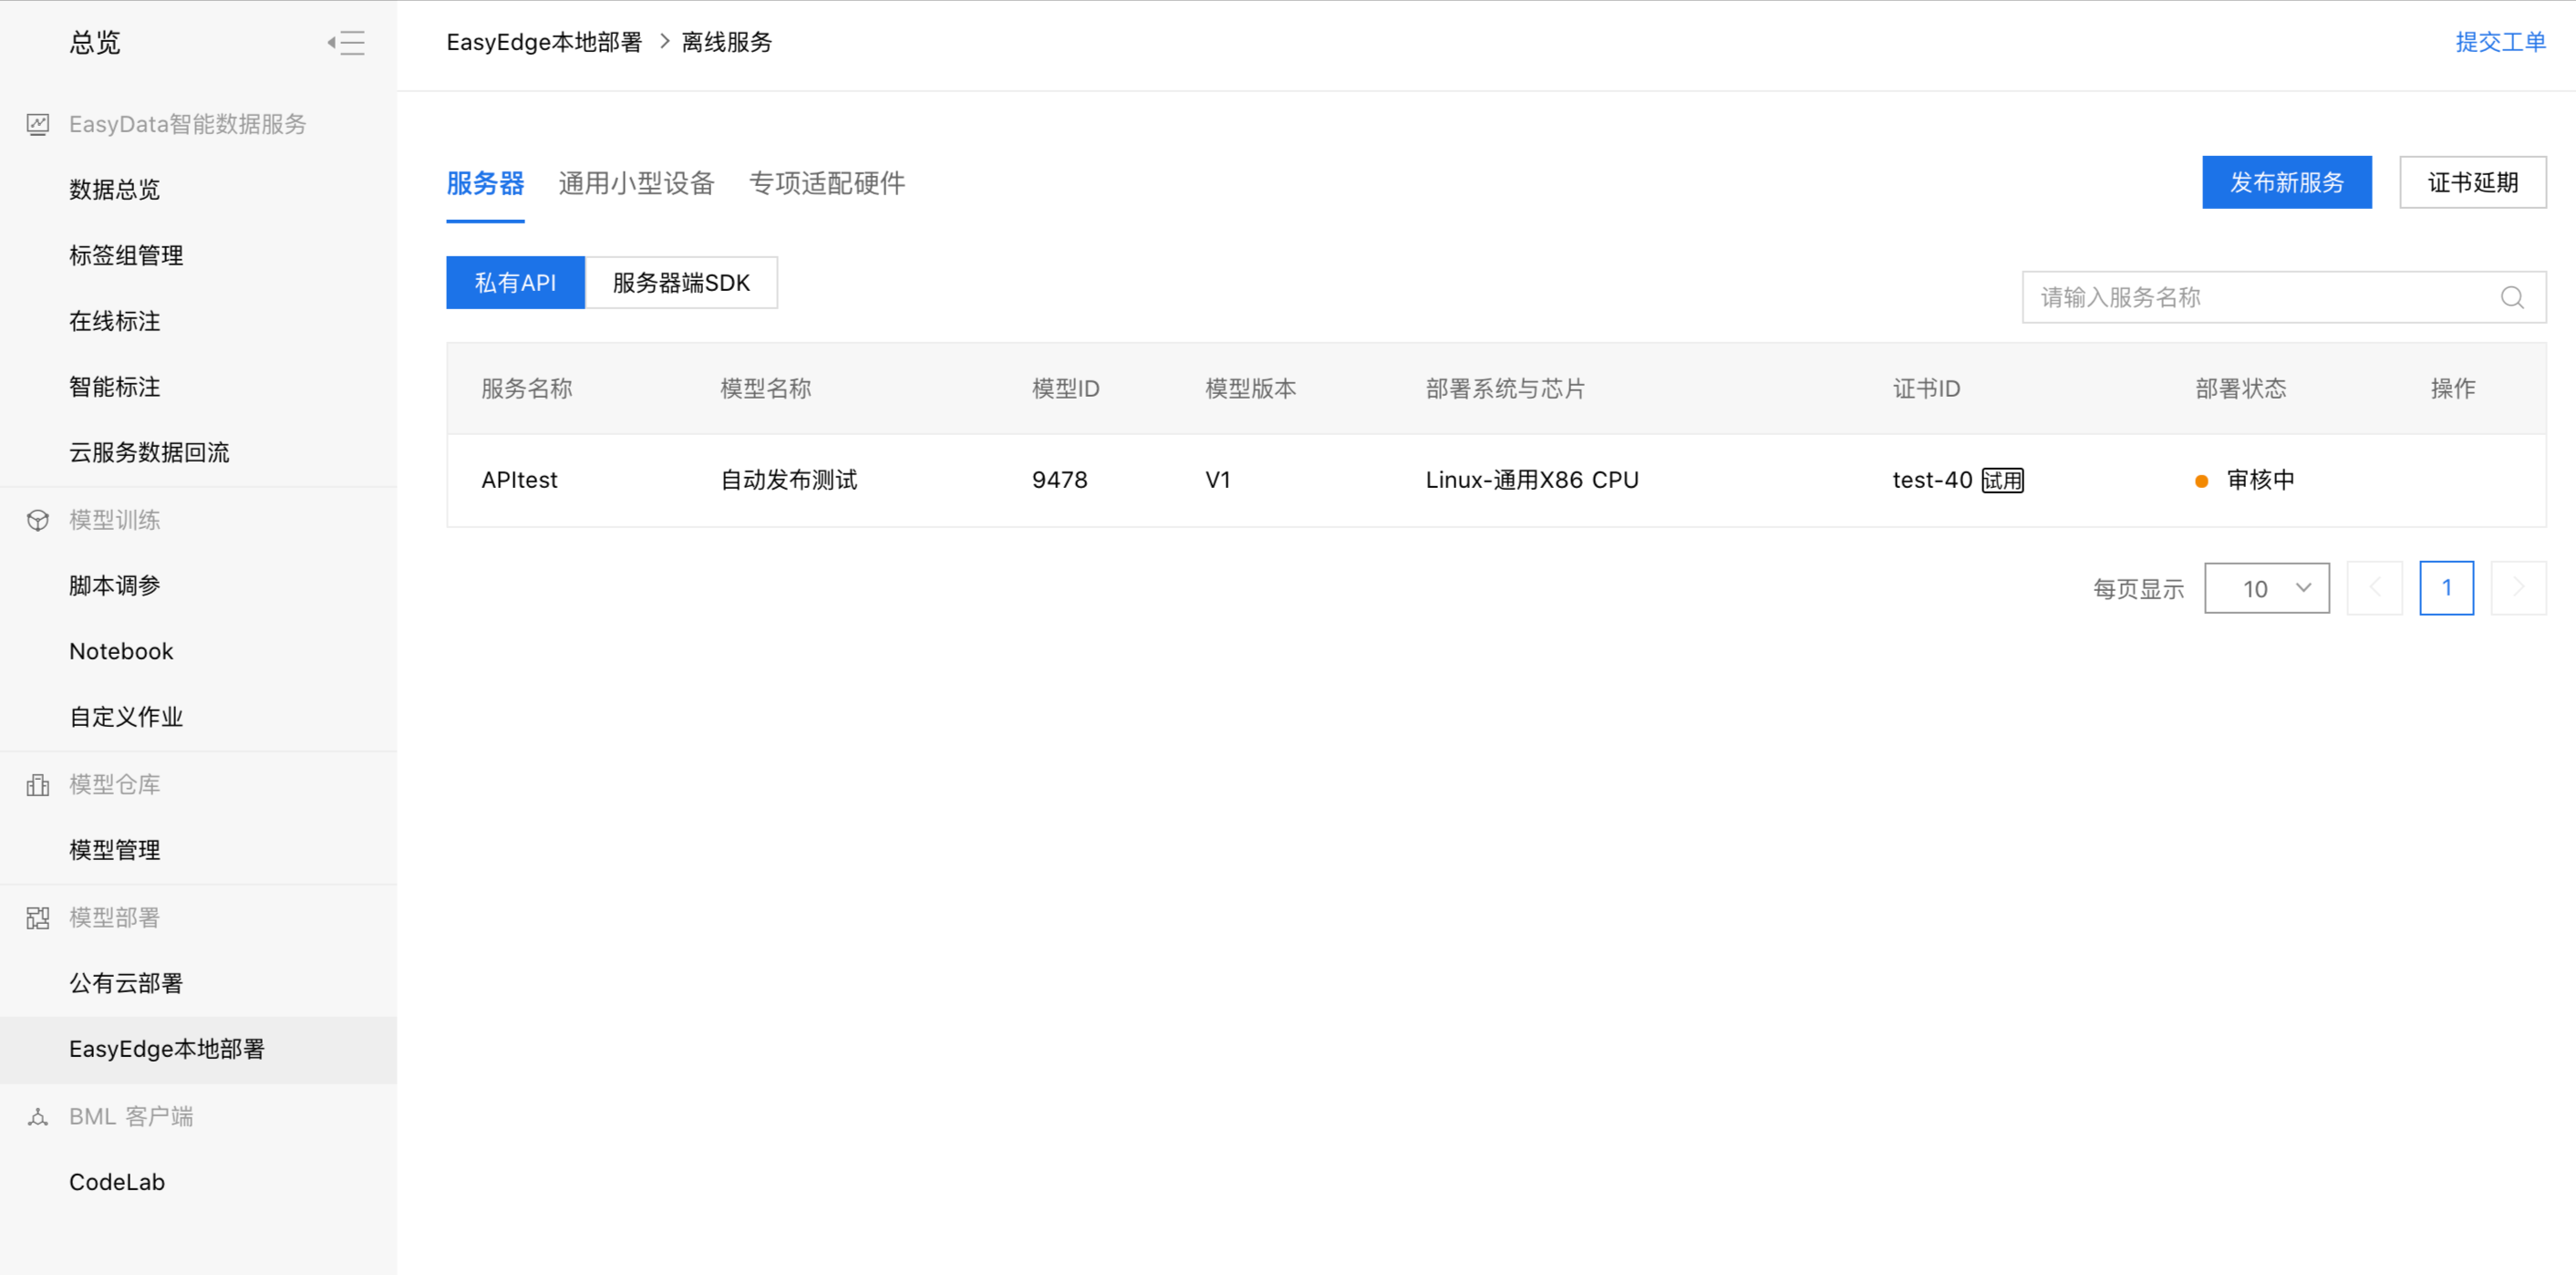The width and height of the screenshot is (2576, 1275).
Task: Select page 1 in pagination
Action: click(2446, 588)
